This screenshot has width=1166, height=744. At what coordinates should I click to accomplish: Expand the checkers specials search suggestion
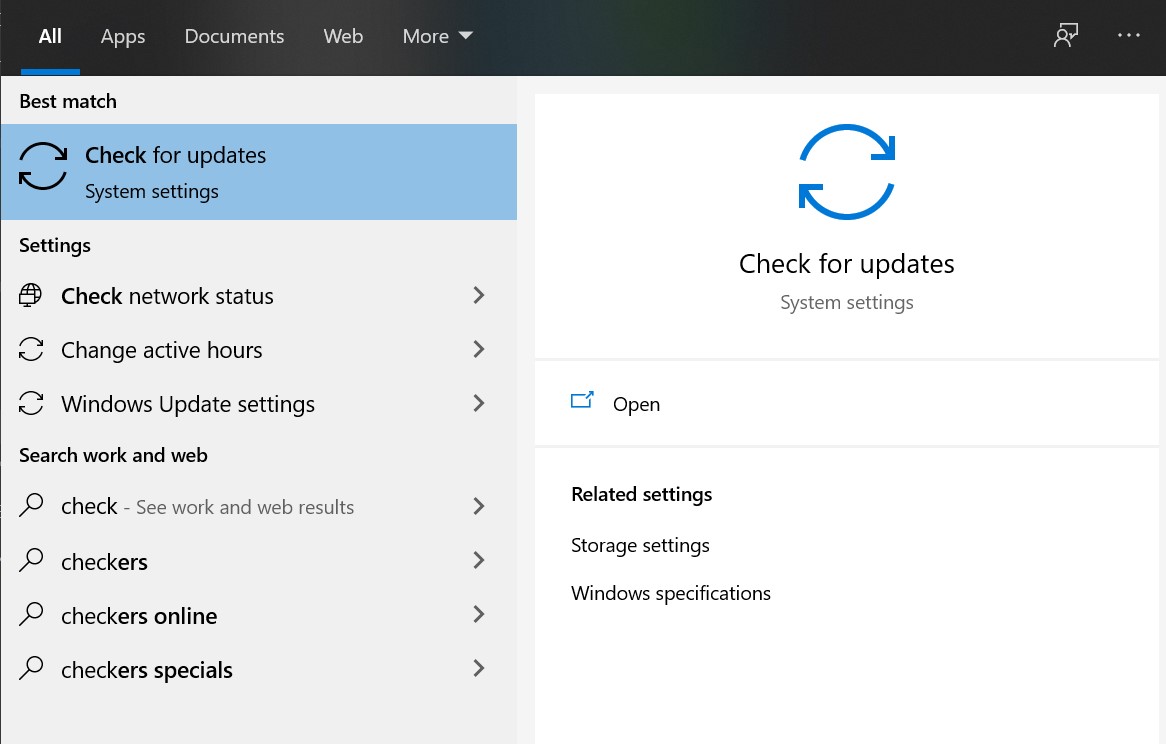point(479,668)
